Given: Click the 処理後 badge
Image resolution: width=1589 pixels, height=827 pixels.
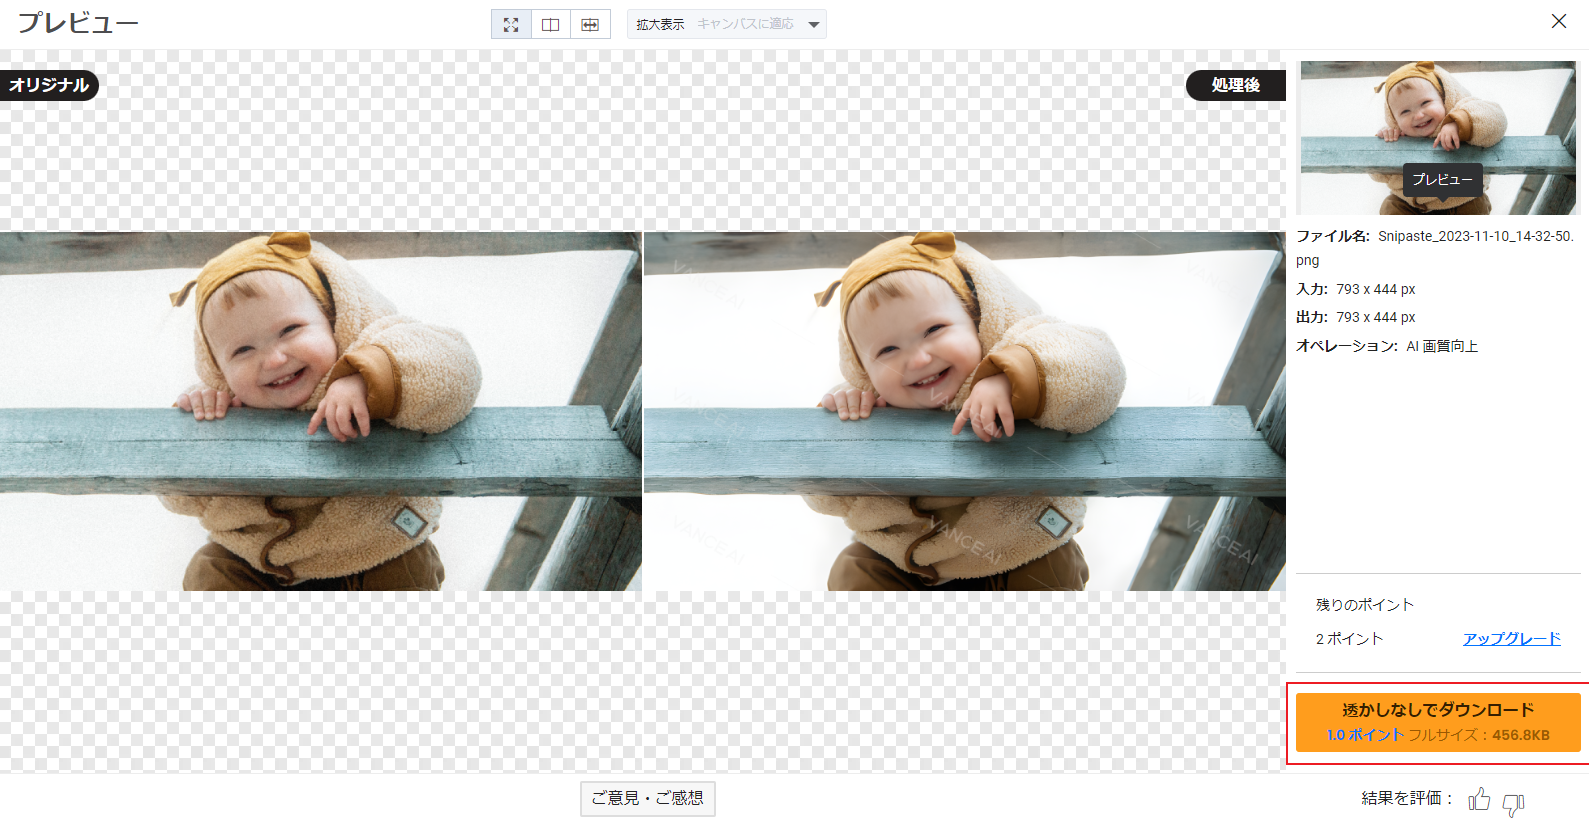Looking at the screenshot, I should [x=1235, y=85].
